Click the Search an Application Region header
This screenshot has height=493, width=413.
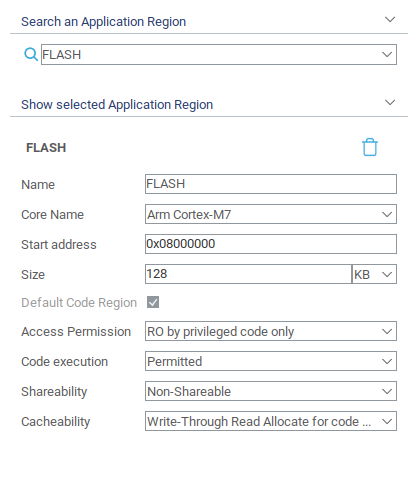click(x=104, y=22)
